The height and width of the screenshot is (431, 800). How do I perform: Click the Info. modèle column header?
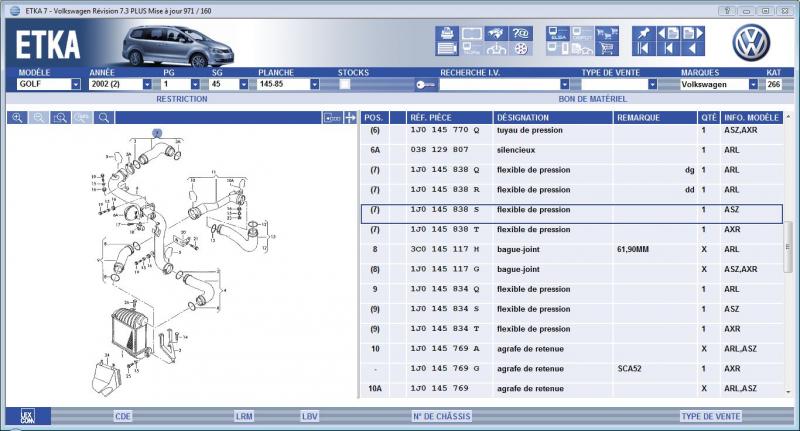(752, 118)
